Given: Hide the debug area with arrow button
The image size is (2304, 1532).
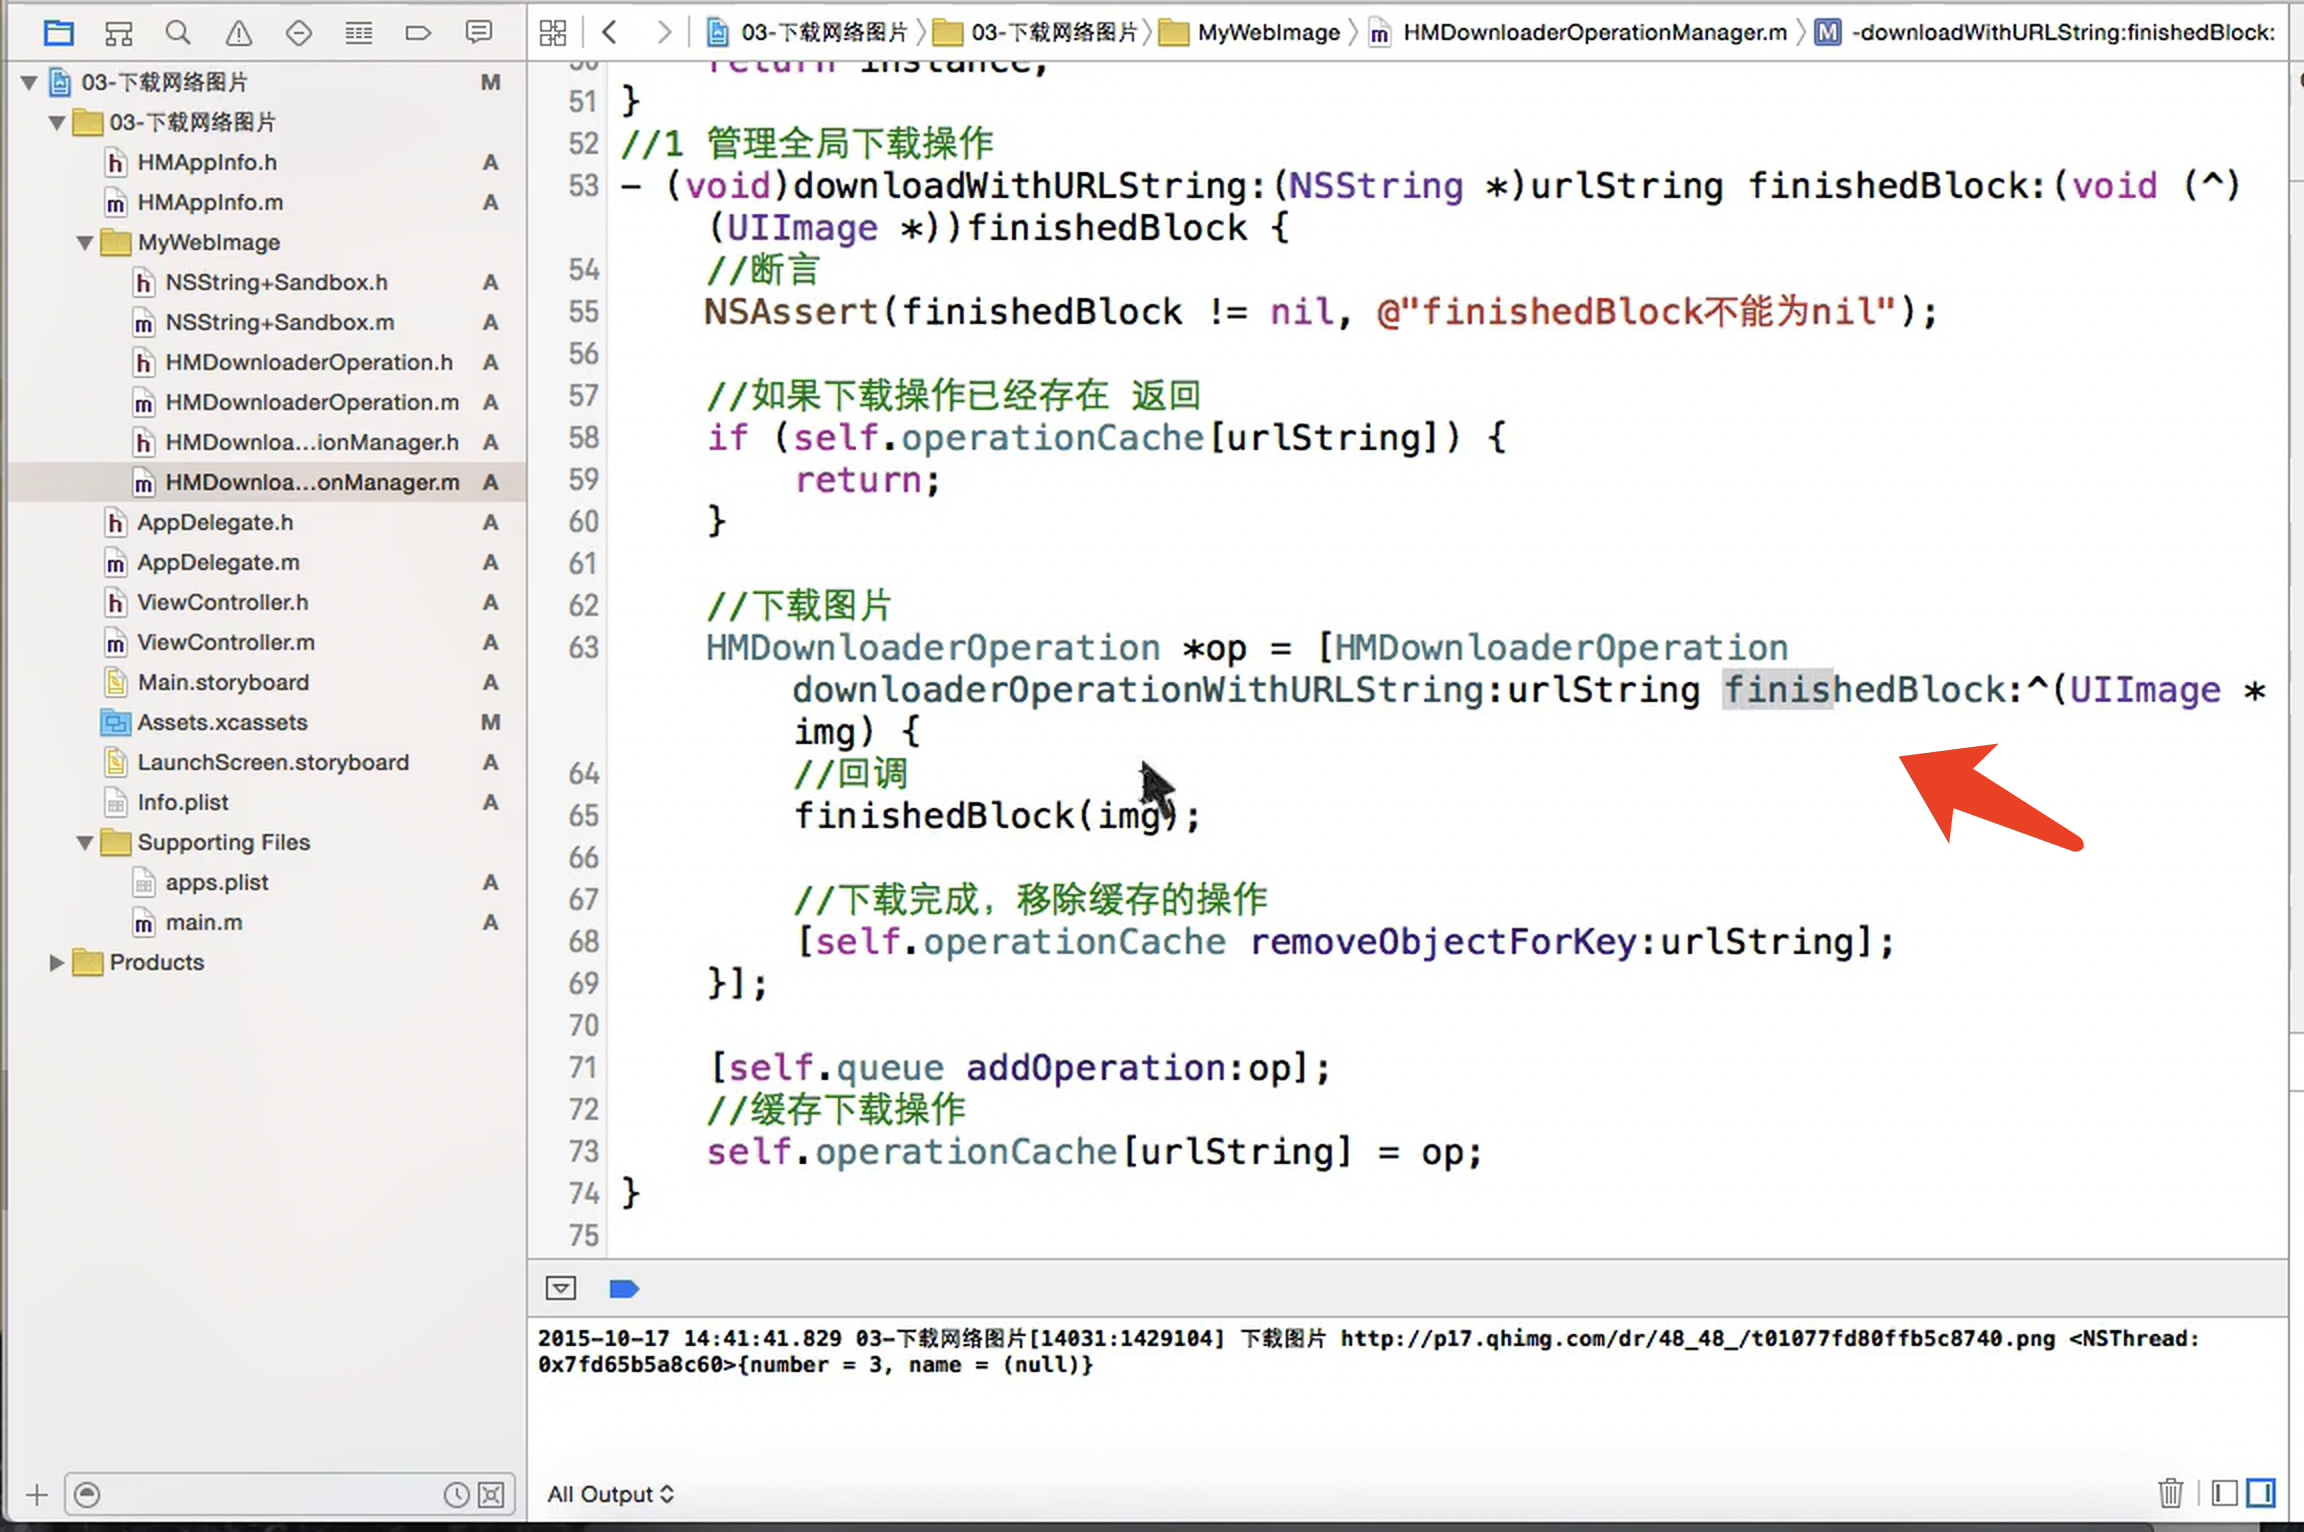Looking at the screenshot, I should (x=561, y=1289).
